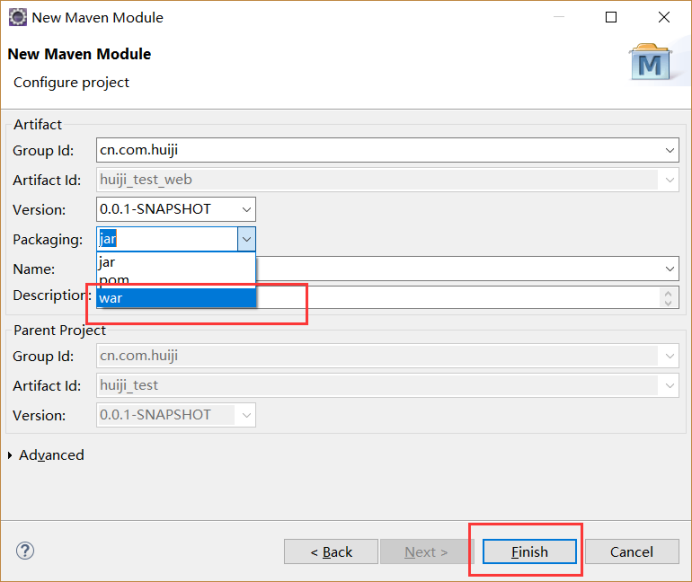The width and height of the screenshot is (692, 582).
Task: Click the Packaging text field showing jar
Action: (x=167, y=239)
